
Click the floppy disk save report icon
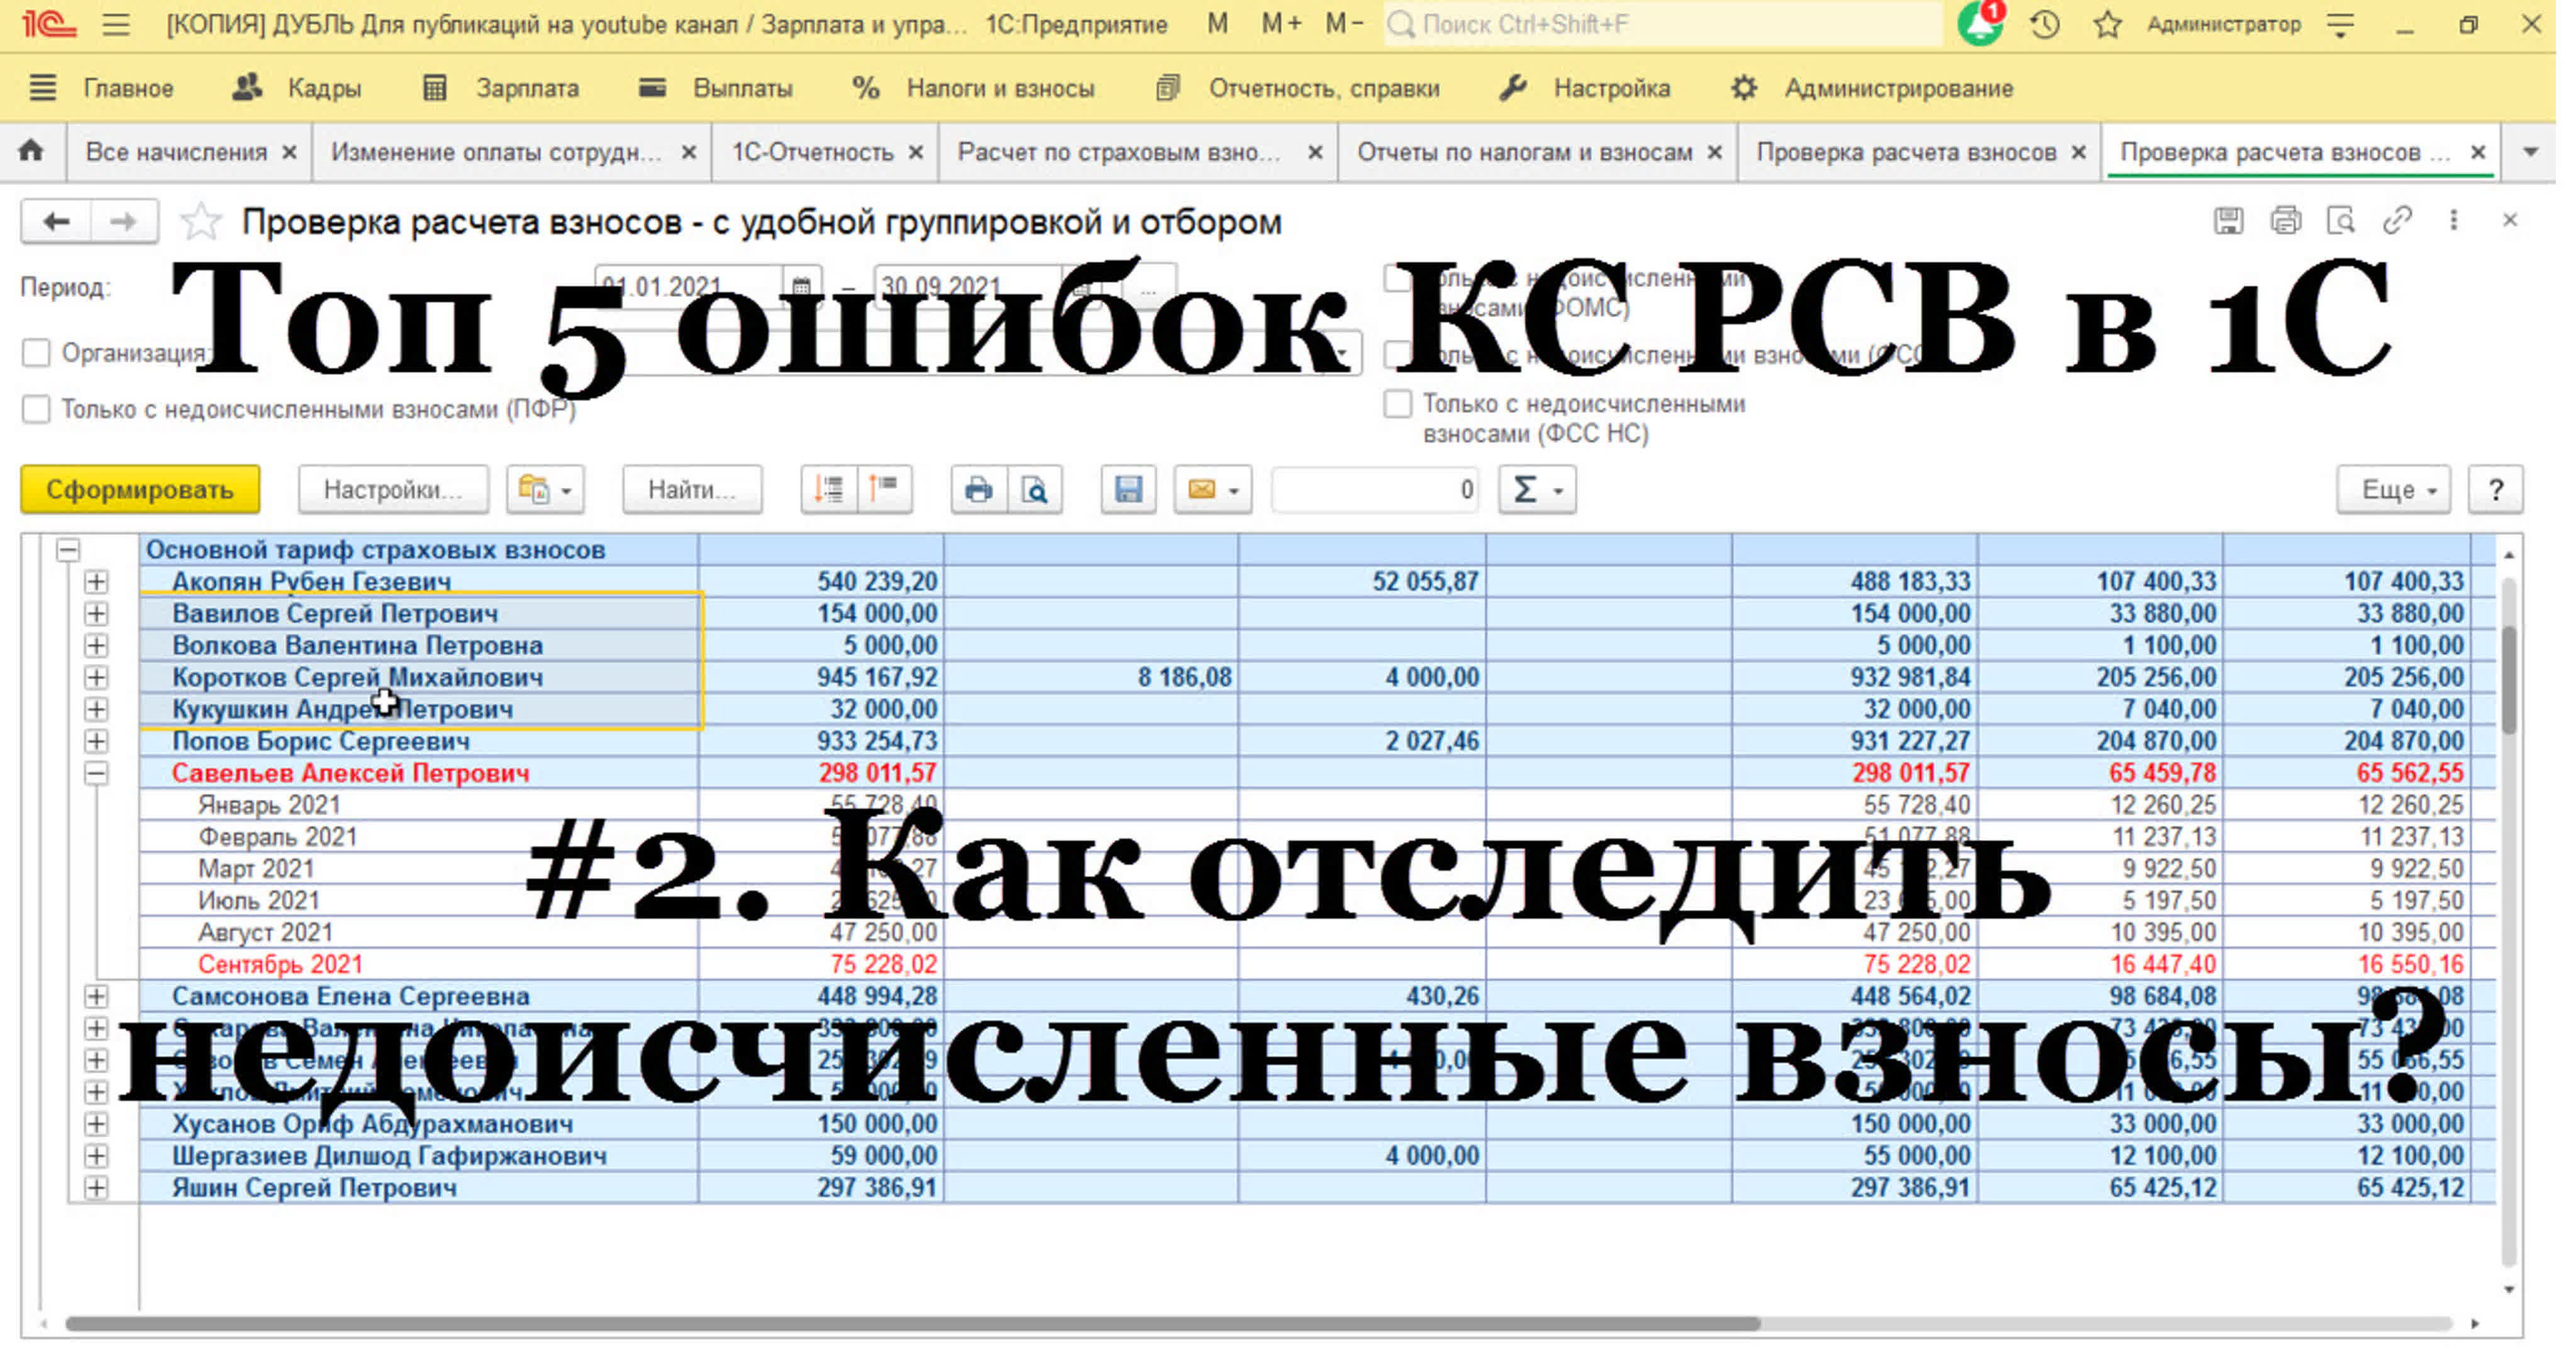(1128, 490)
